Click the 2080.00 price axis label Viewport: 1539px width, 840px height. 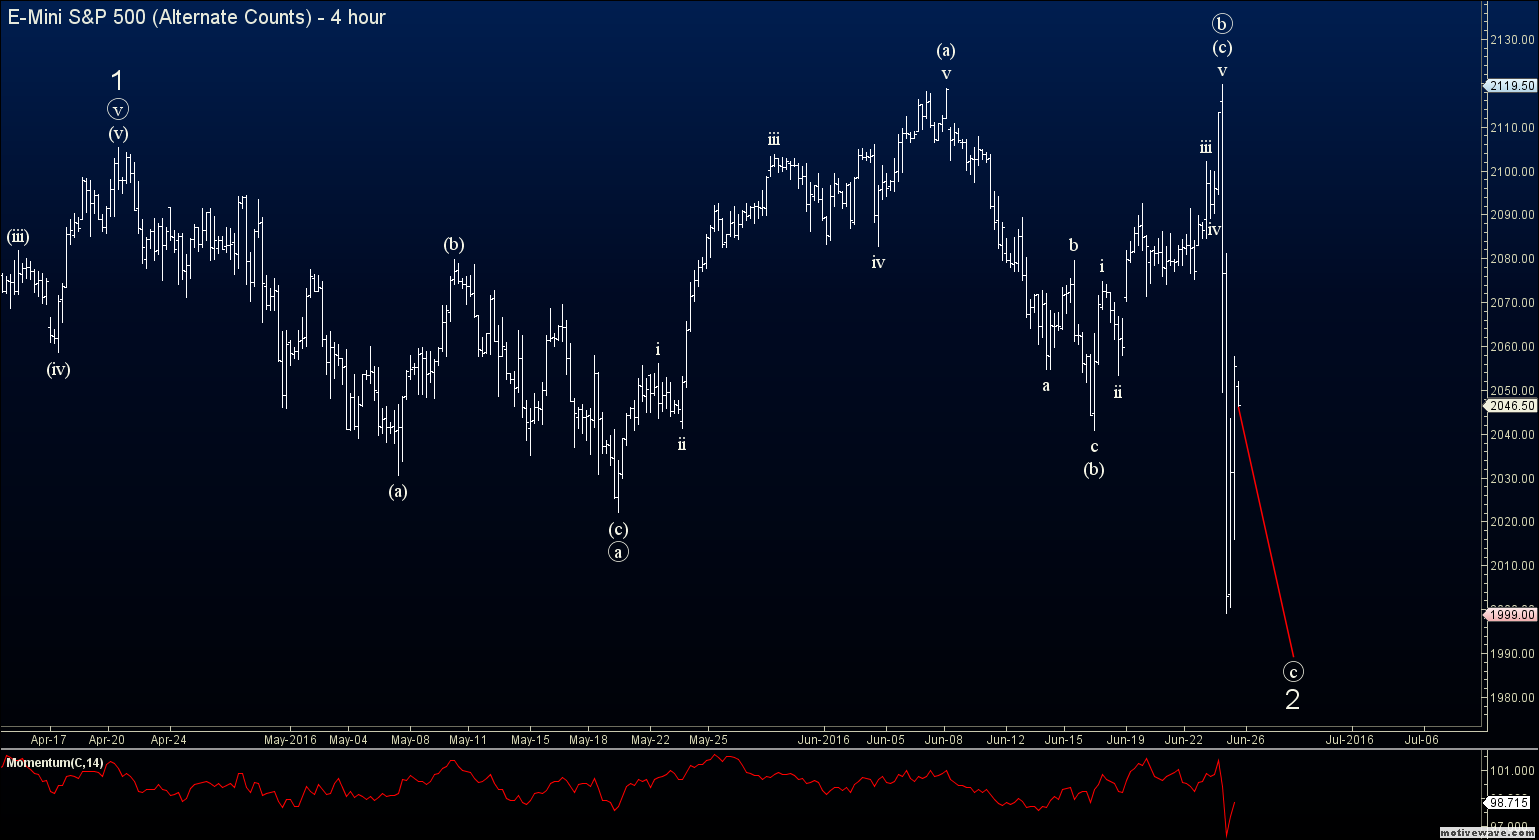click(x=1511, y=259)
